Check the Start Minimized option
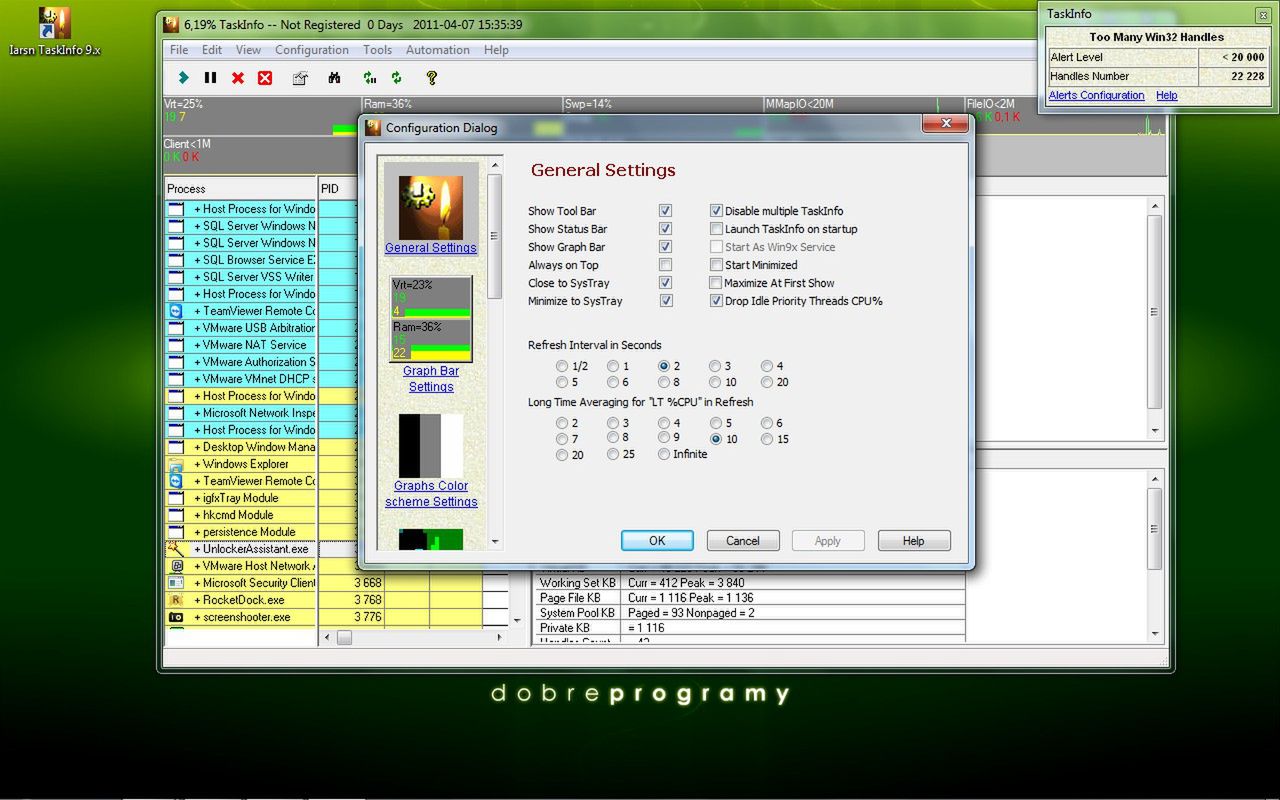 (x=716, y=265)
